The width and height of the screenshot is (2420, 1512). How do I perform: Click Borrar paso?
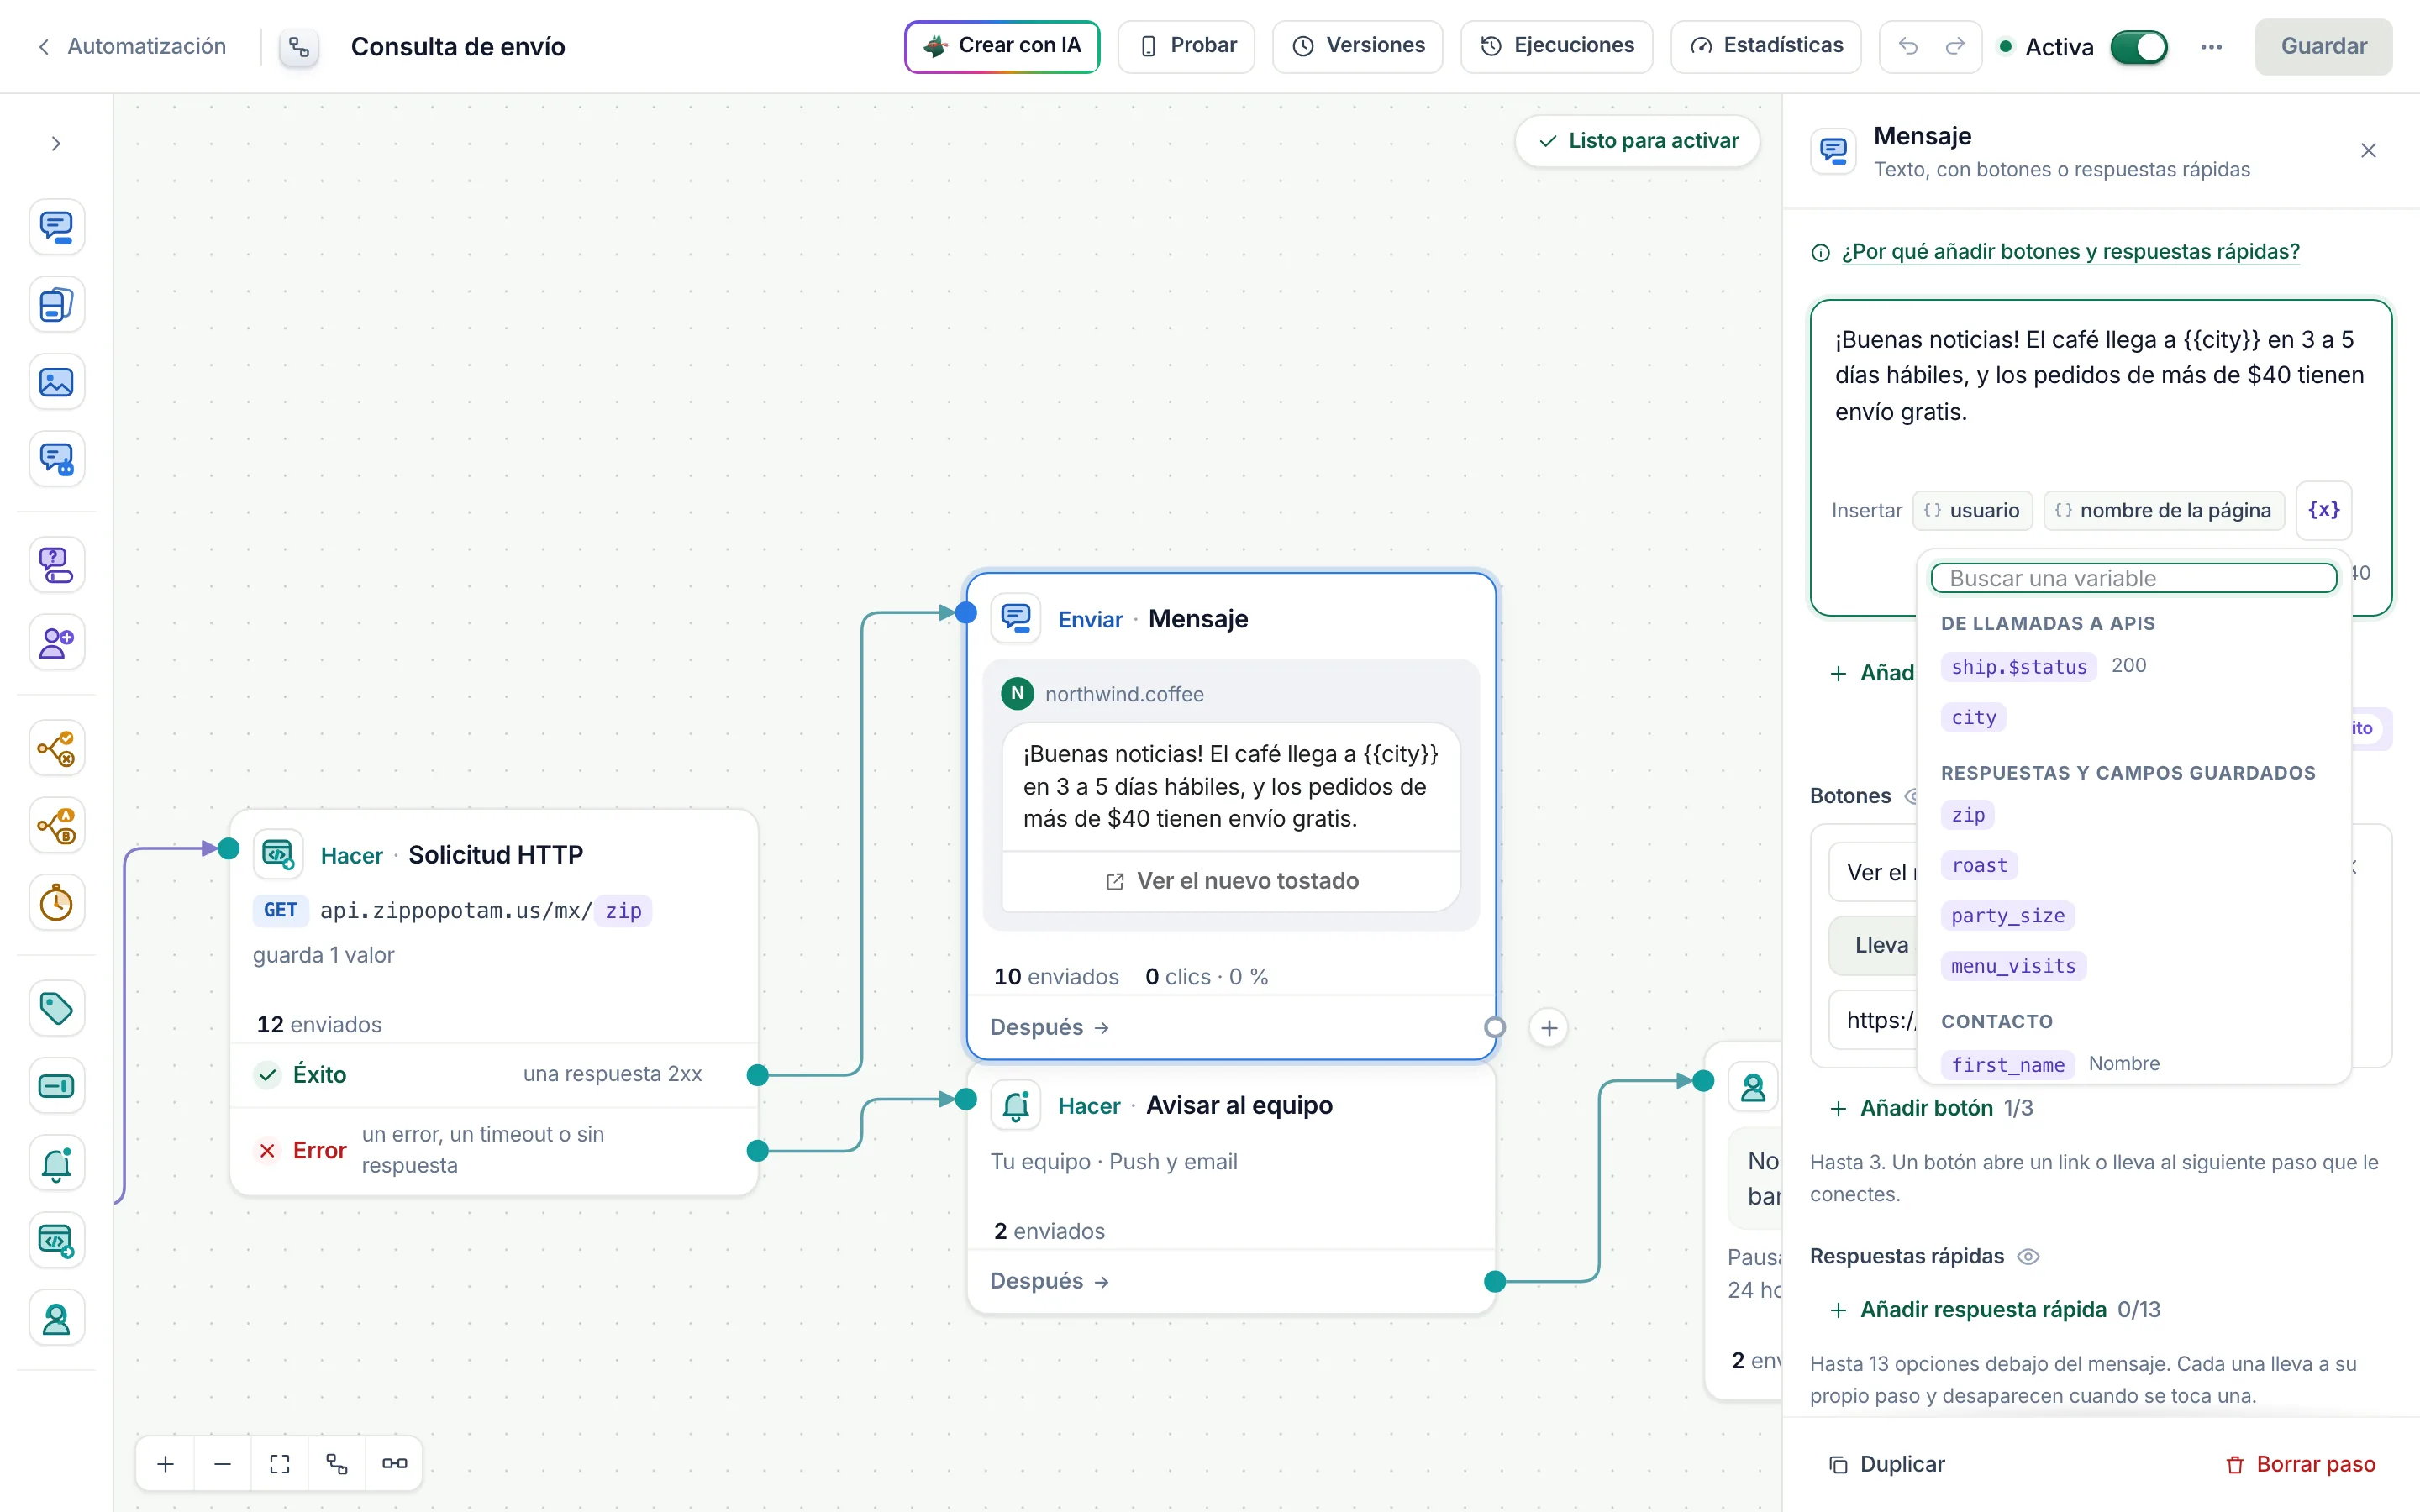tap(2300, 1464)
